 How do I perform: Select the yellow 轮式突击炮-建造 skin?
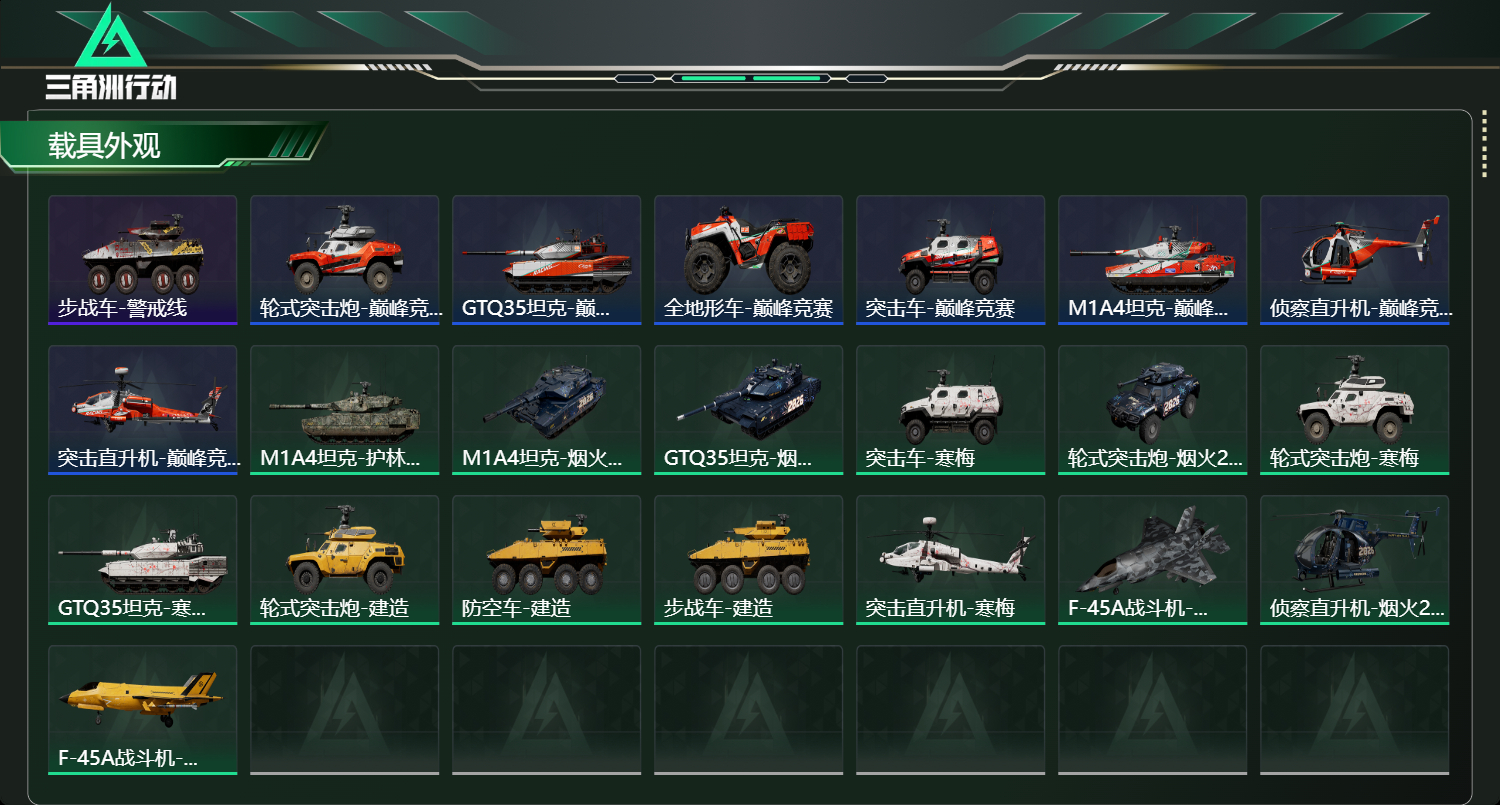[x=345, y=560]
